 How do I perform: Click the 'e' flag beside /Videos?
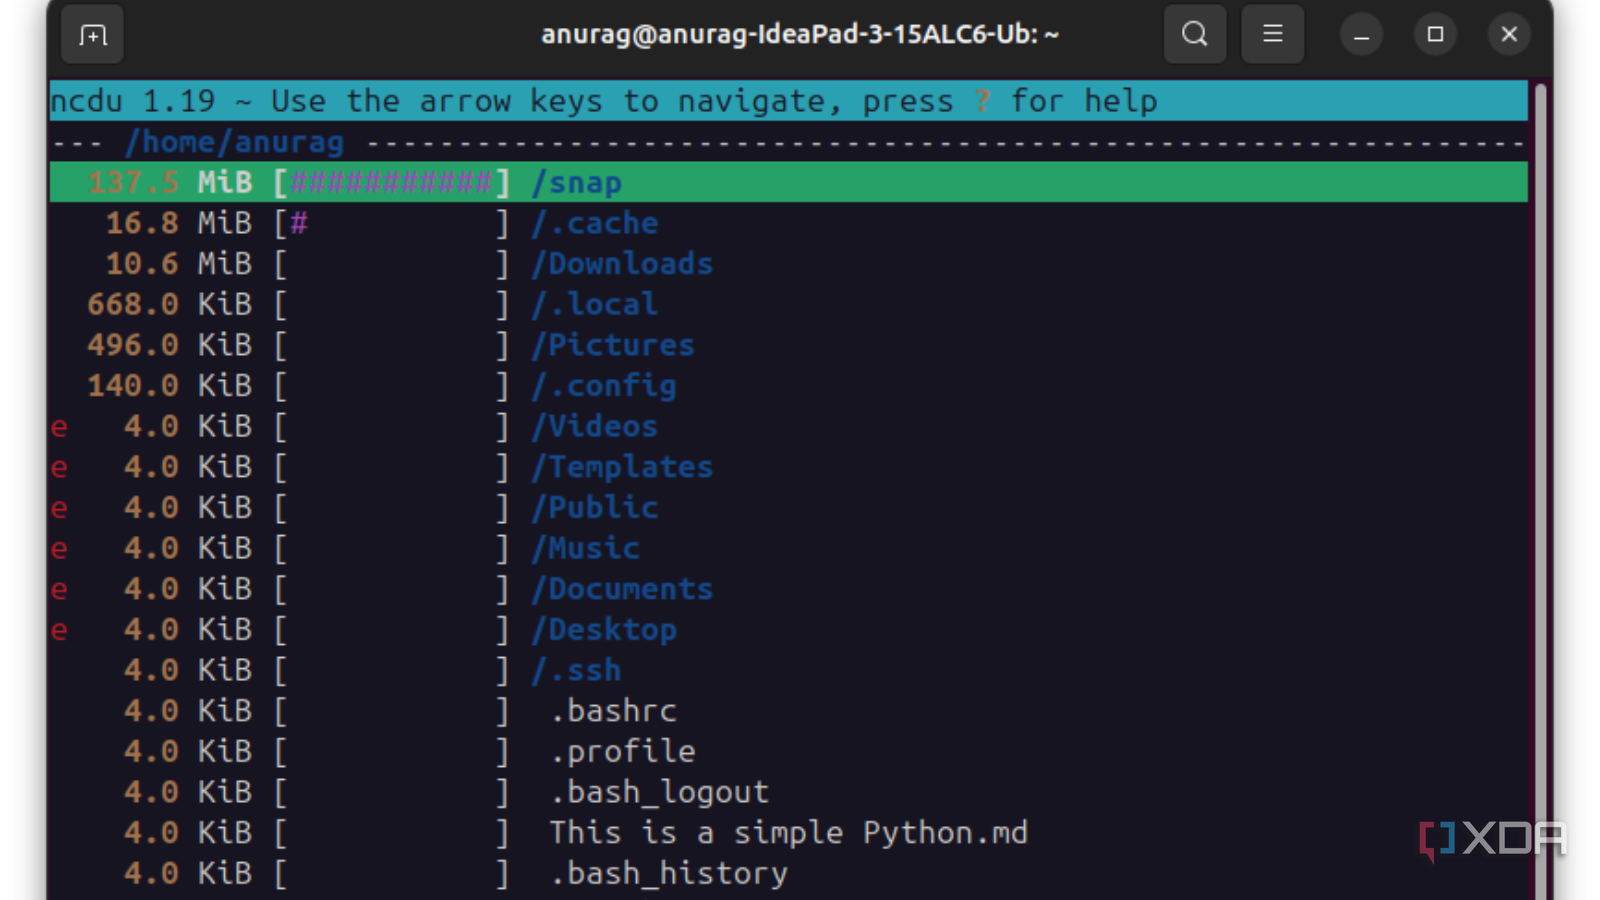(59, 428)
